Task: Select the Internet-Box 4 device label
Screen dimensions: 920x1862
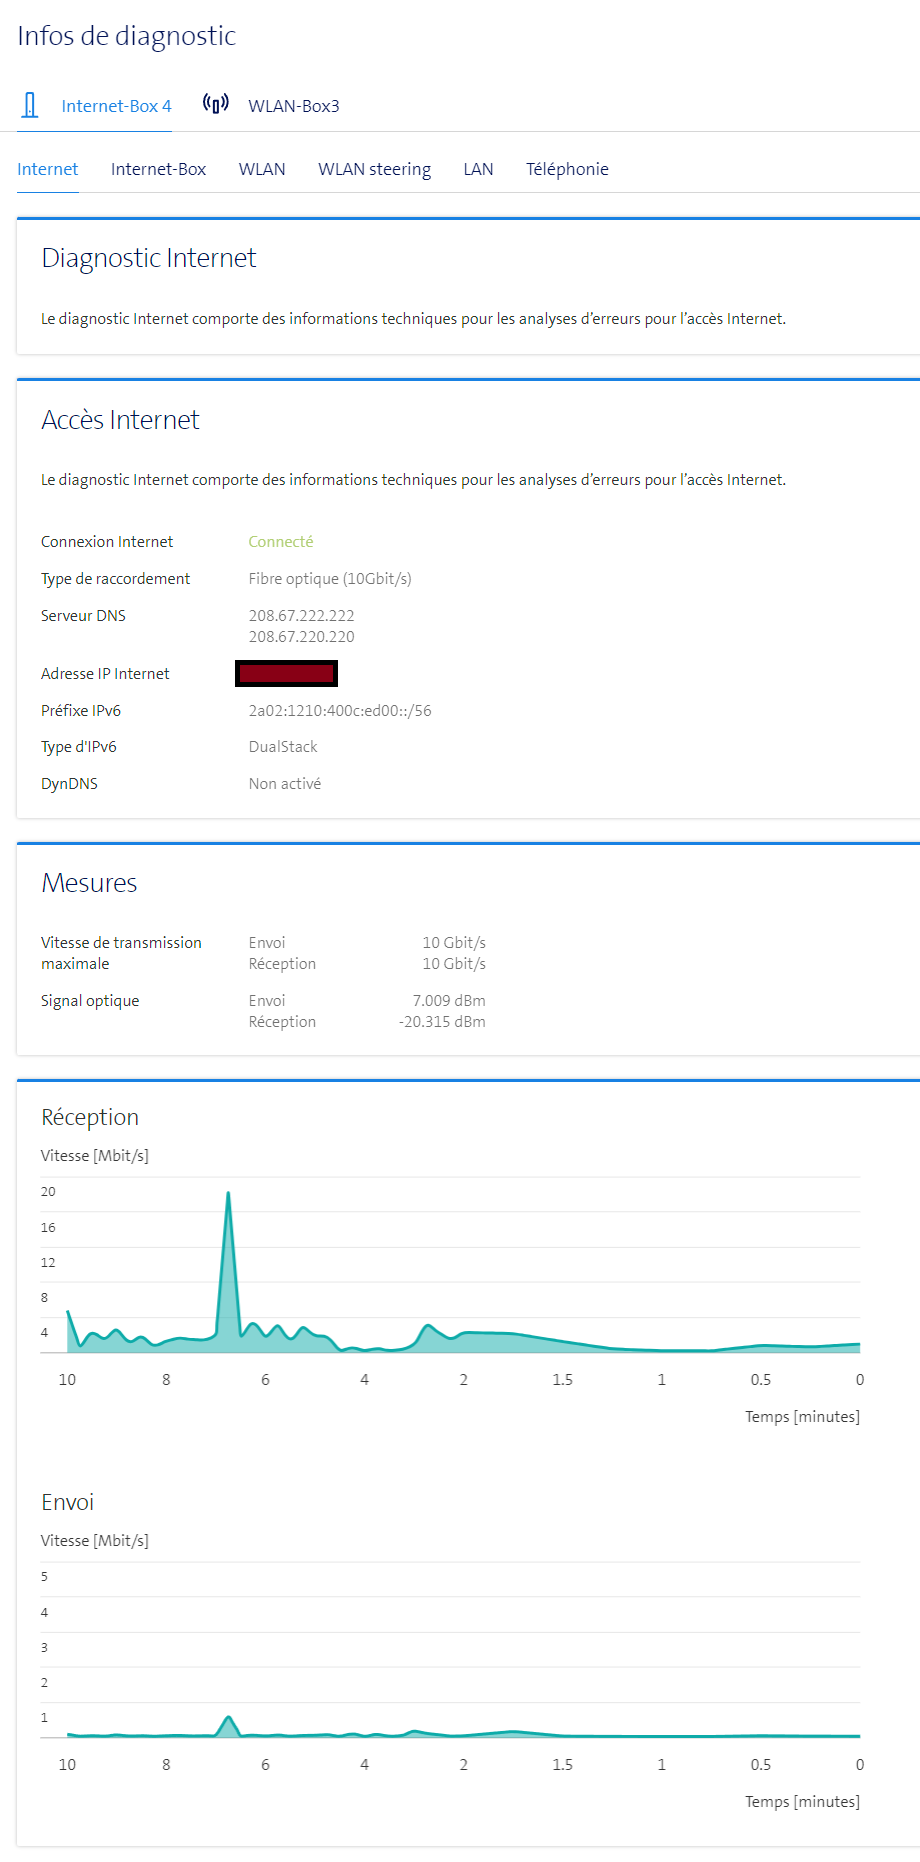Action: [x=116, y=106]
